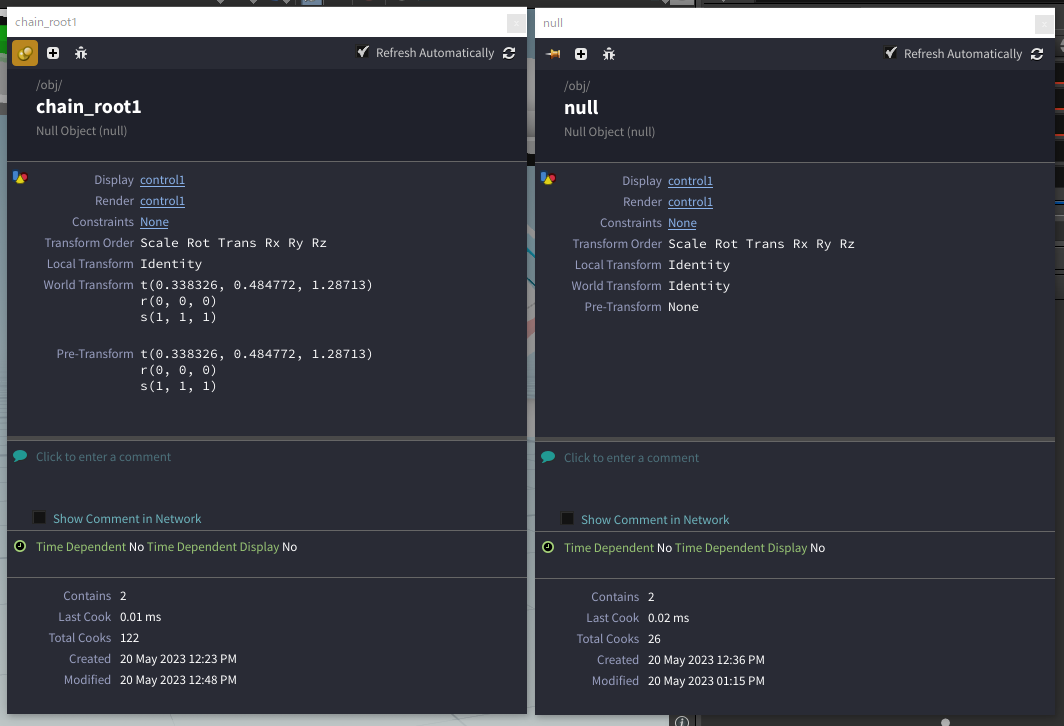
Task: Click the plus icon in null panel
Action: (x=581, y=54)
